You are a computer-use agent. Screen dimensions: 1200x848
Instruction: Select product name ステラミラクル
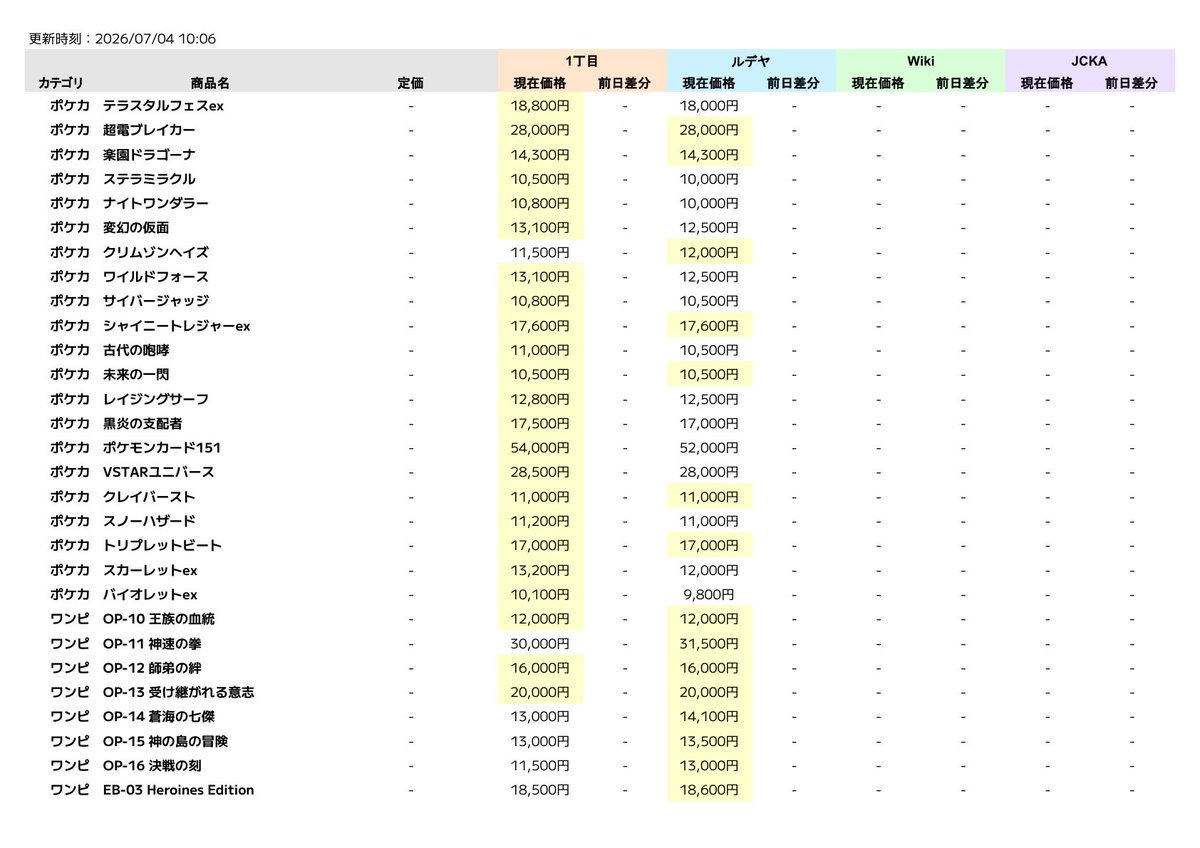coord(149,179)
